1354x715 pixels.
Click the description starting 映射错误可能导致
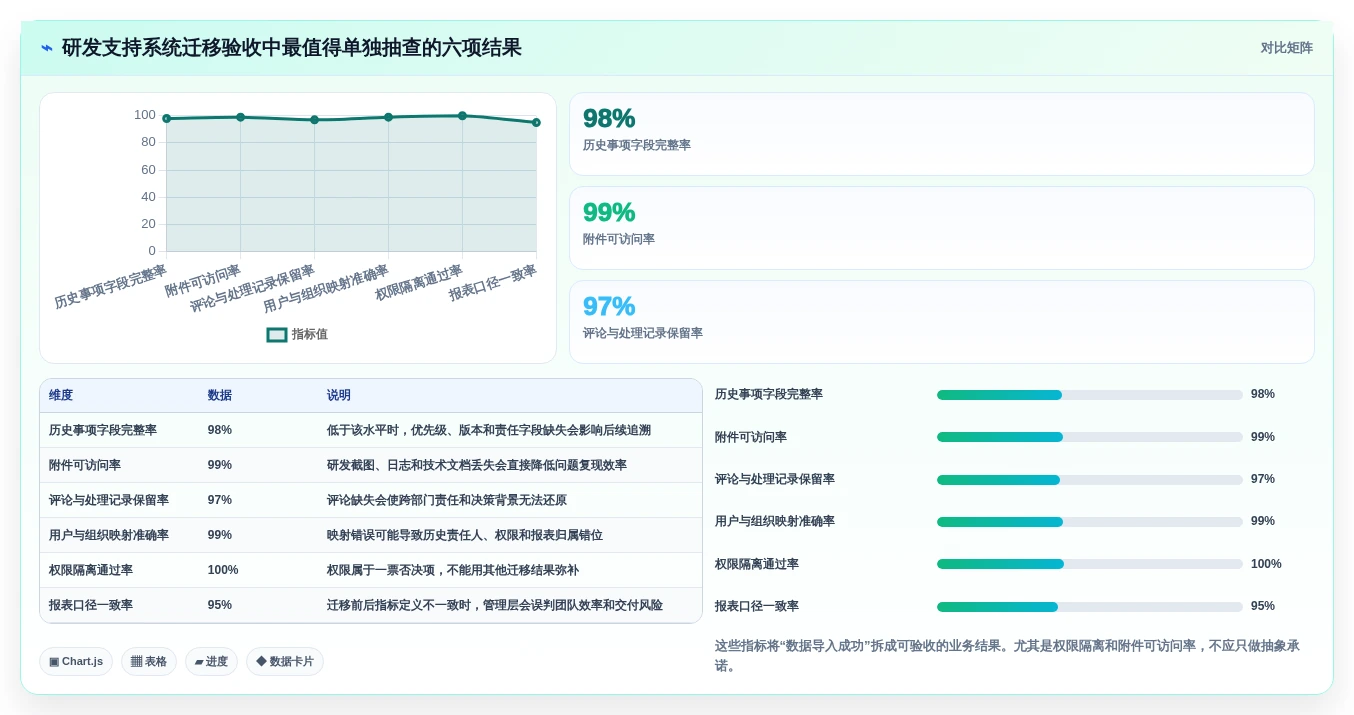pos(465,535)
